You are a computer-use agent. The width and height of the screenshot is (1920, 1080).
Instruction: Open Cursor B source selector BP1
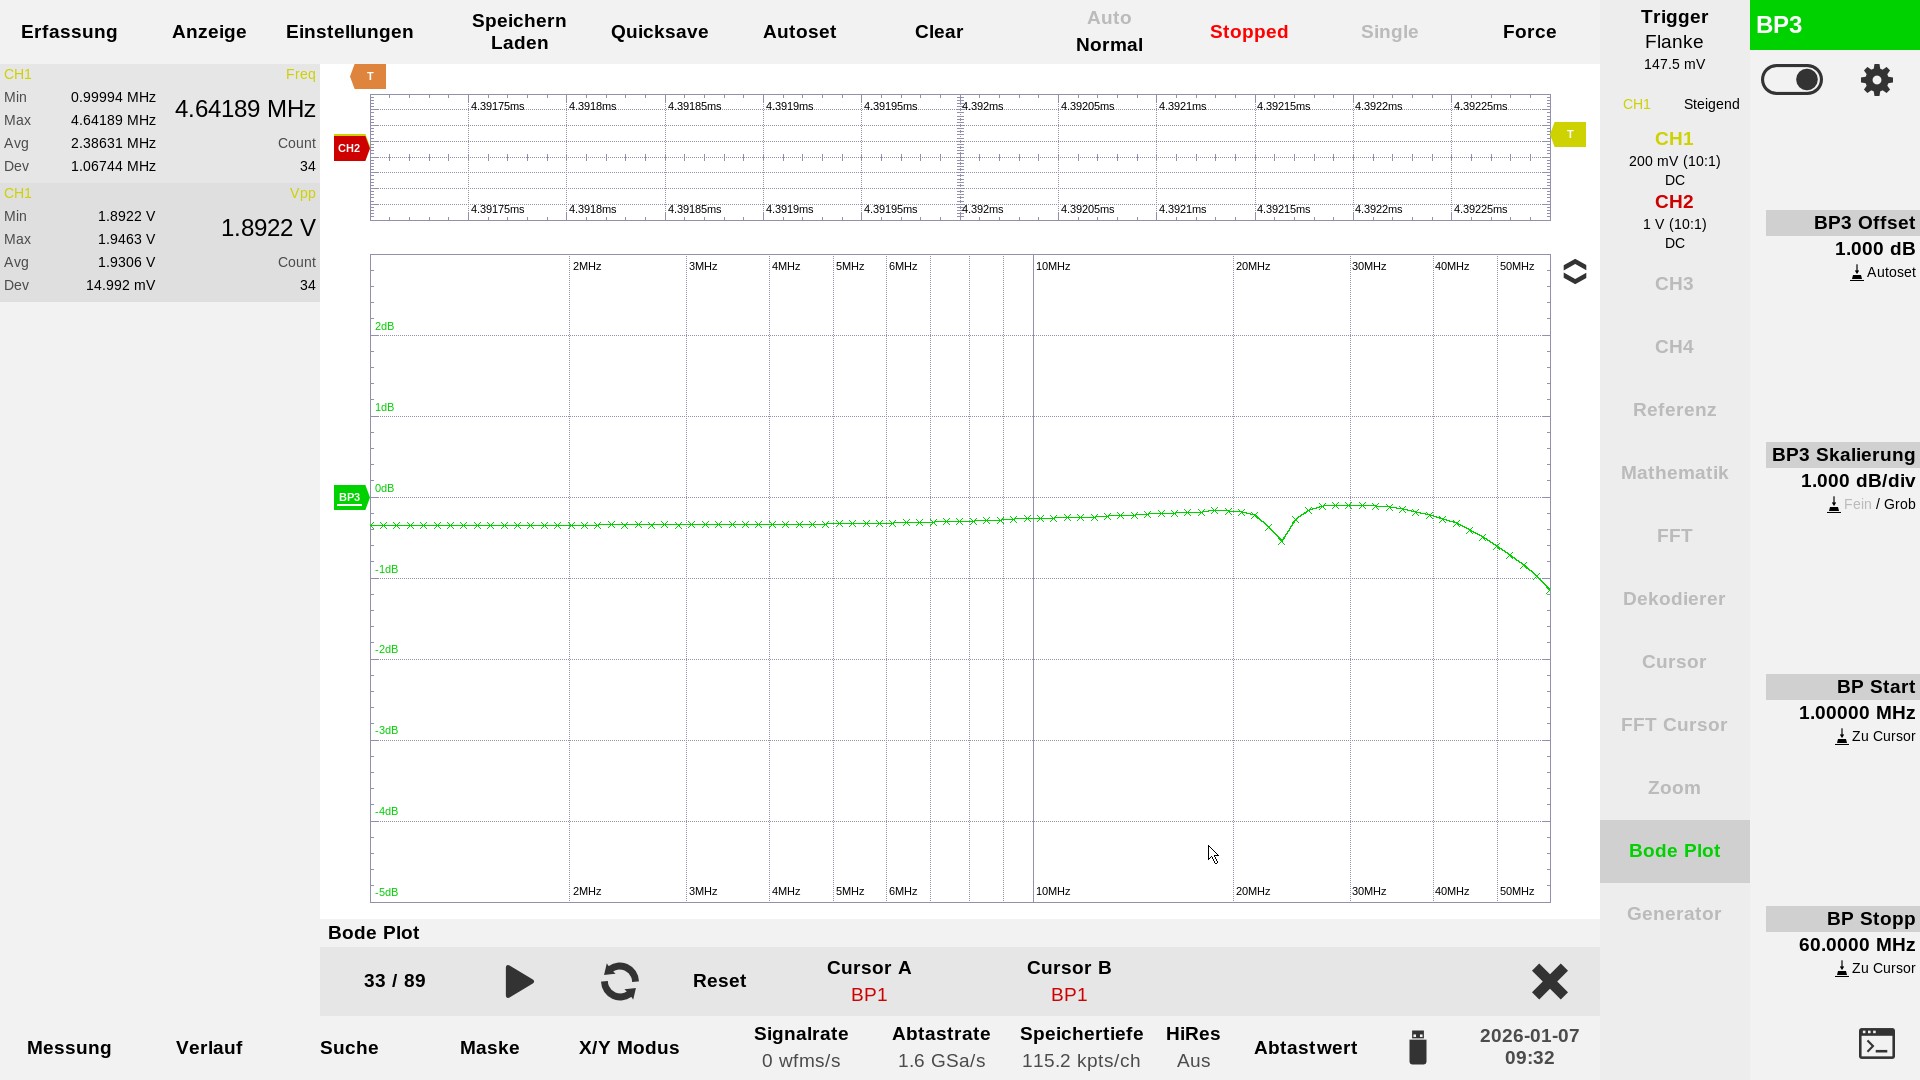pyautogui.click(x=1068, y=994)
